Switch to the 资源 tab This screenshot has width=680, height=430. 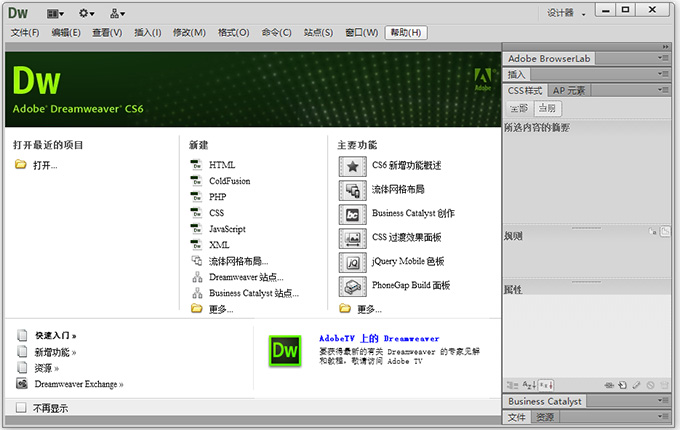[545, 417]
